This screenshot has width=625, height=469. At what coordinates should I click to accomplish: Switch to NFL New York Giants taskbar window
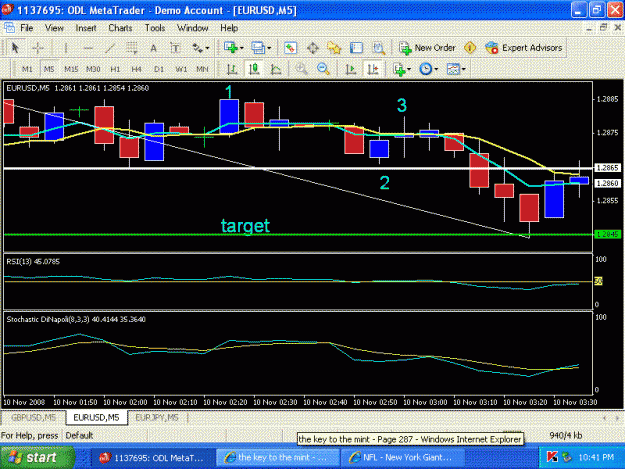pyautogui.click(x=403, y=457)
